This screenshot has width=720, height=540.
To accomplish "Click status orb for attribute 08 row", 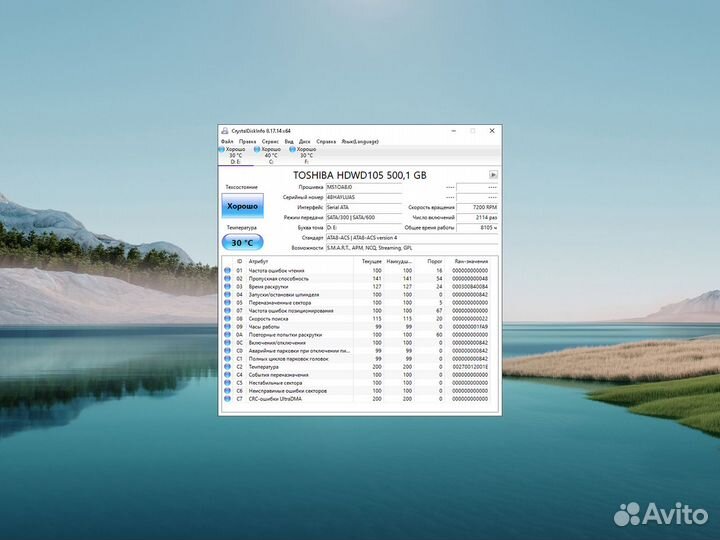I will pyautogui.click(x=227, y=319).
